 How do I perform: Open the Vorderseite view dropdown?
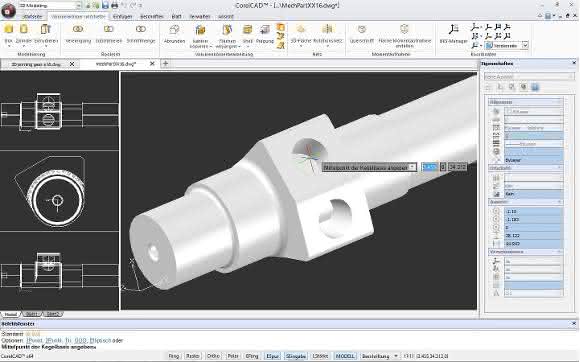coord(525,45)
